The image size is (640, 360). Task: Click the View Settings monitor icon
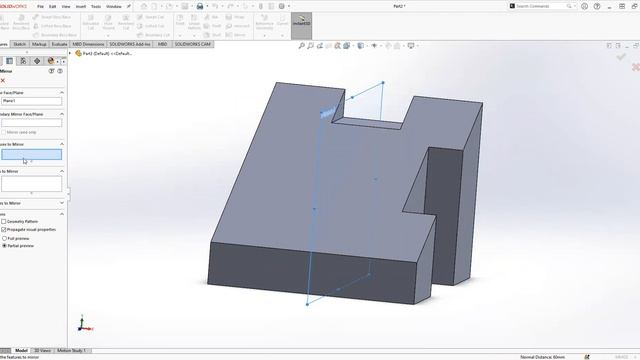411,46
